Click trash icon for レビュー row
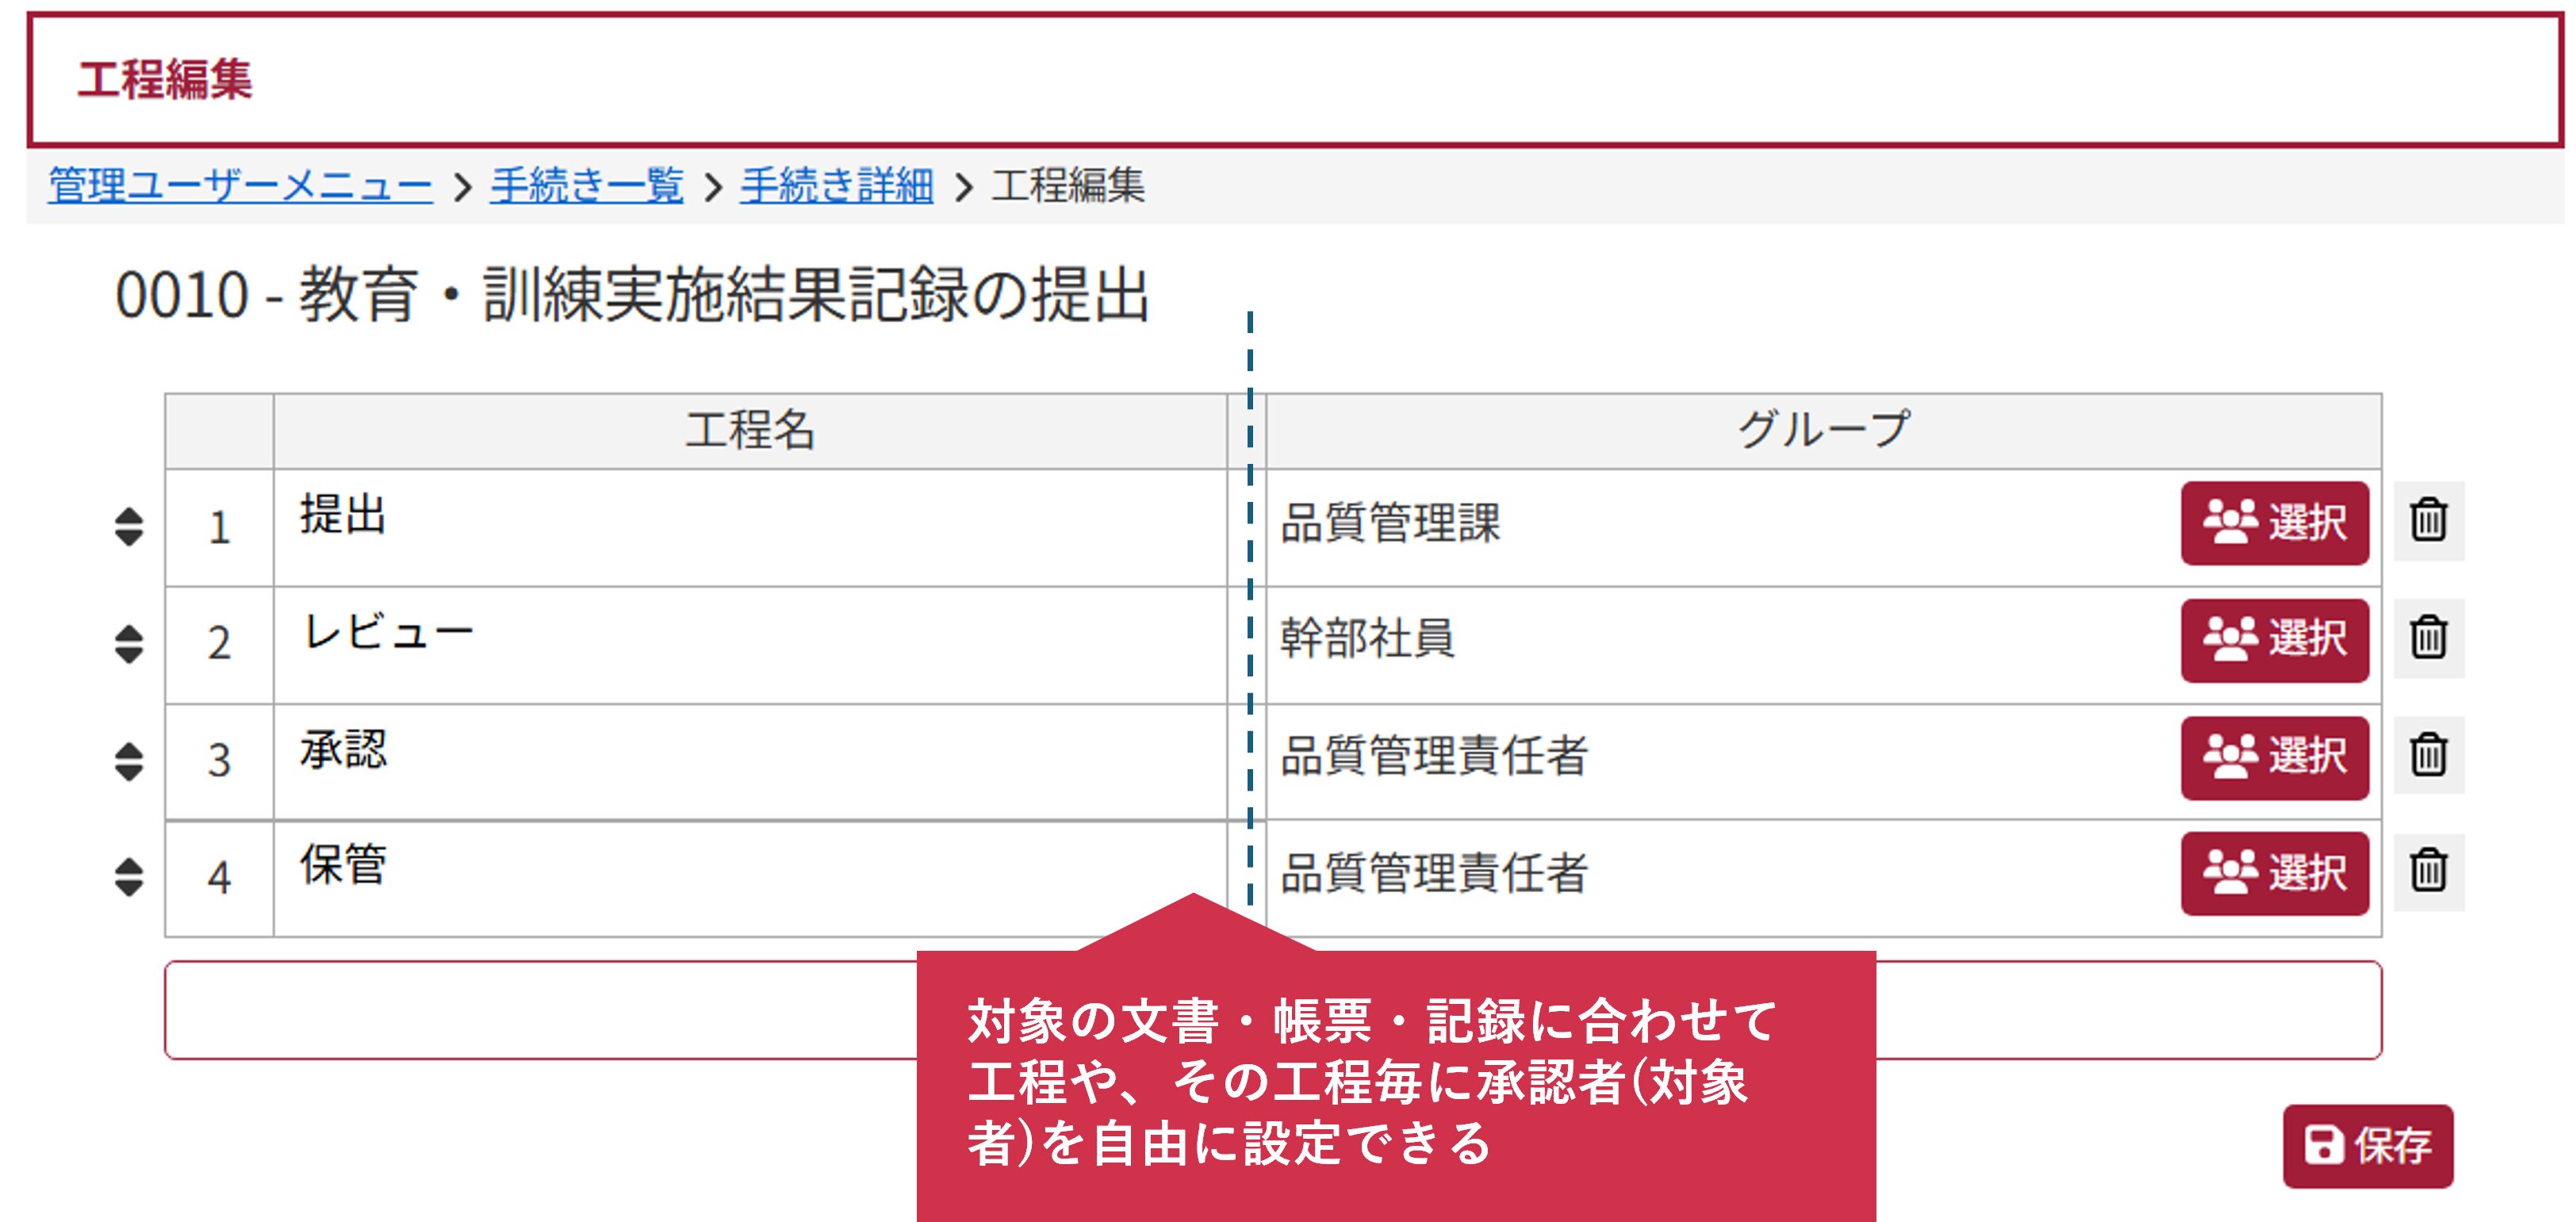The height and width of the screenshot is (1222, 2576). [2428, 638]
